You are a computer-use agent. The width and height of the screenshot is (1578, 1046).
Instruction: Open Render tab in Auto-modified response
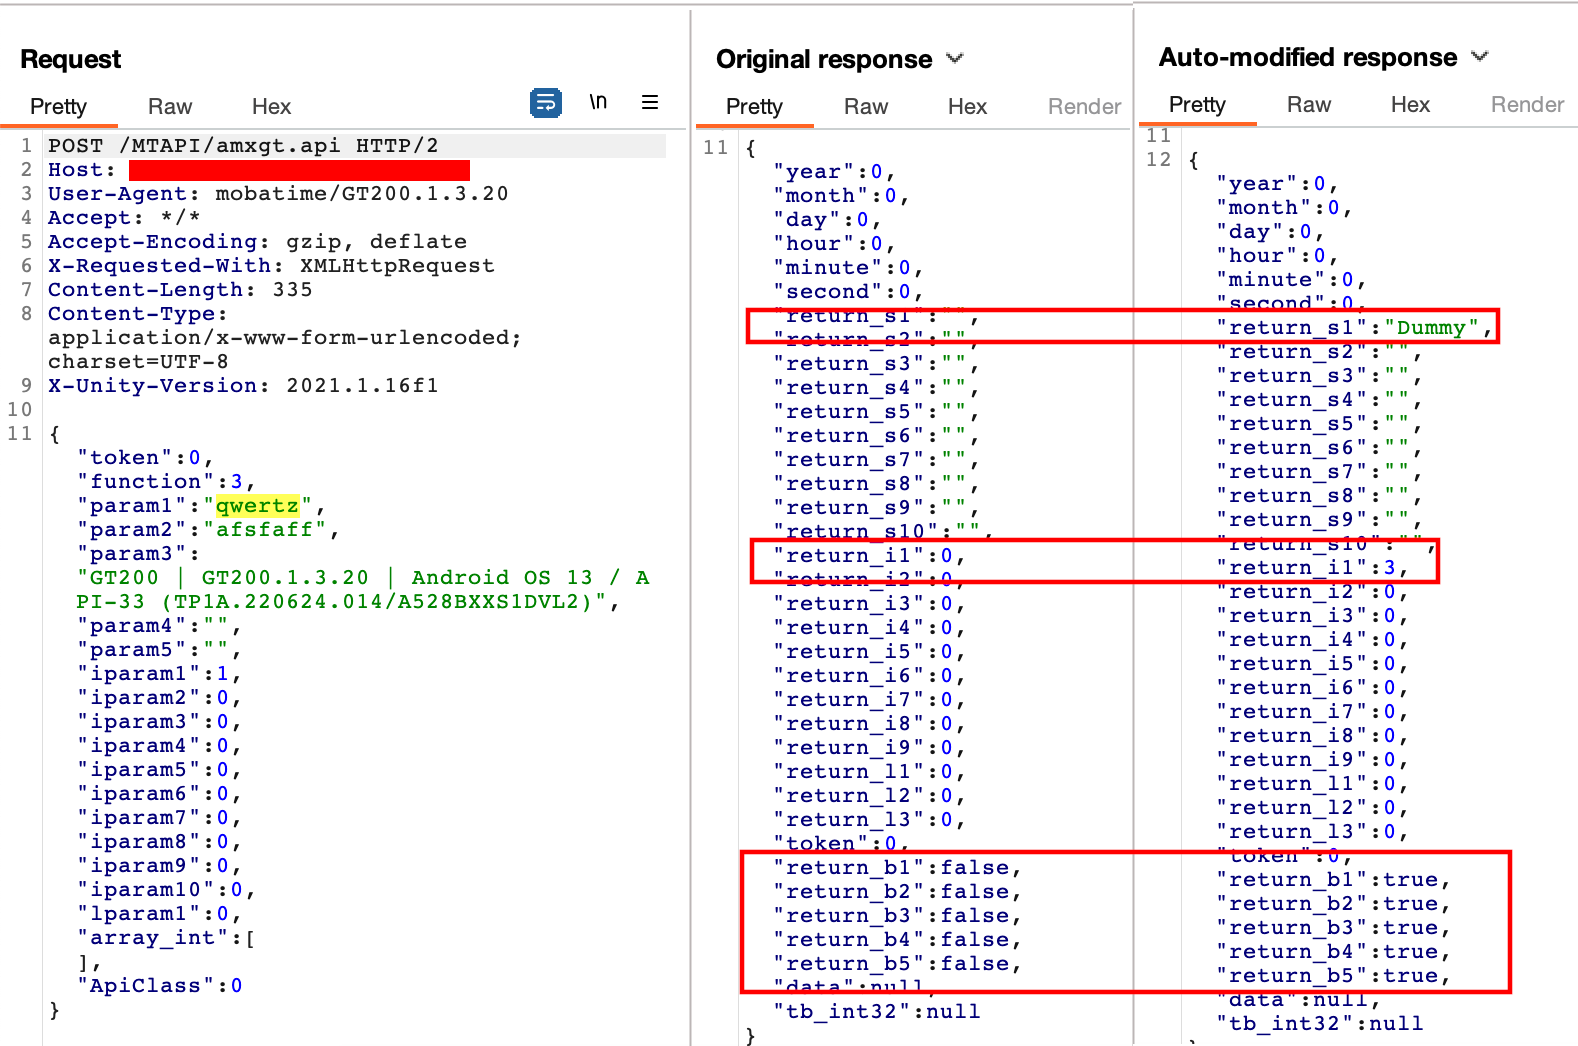tap(1527, 104)
